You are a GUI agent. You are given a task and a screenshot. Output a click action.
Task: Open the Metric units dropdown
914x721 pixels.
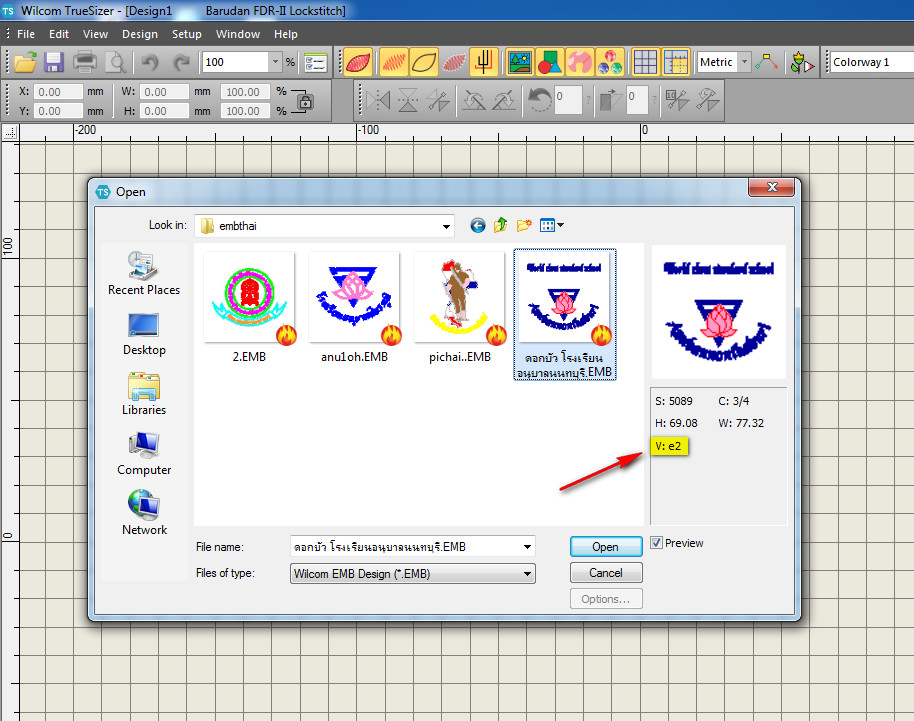(x=744, y=62)
